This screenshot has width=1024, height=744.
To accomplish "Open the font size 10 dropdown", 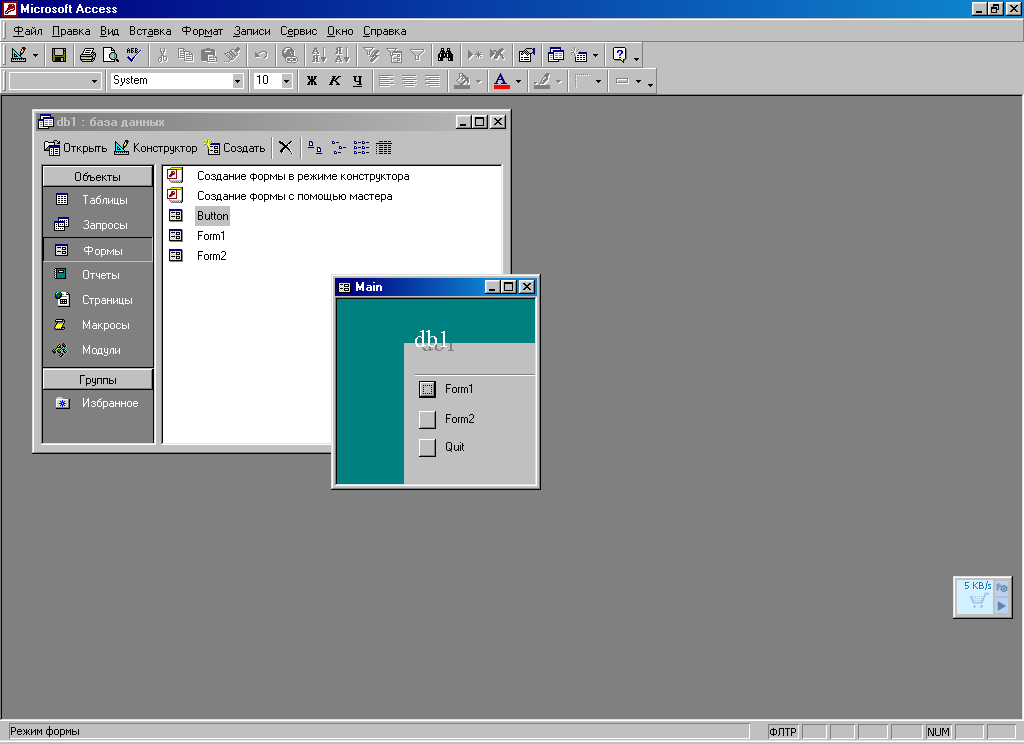I will 287,80.
